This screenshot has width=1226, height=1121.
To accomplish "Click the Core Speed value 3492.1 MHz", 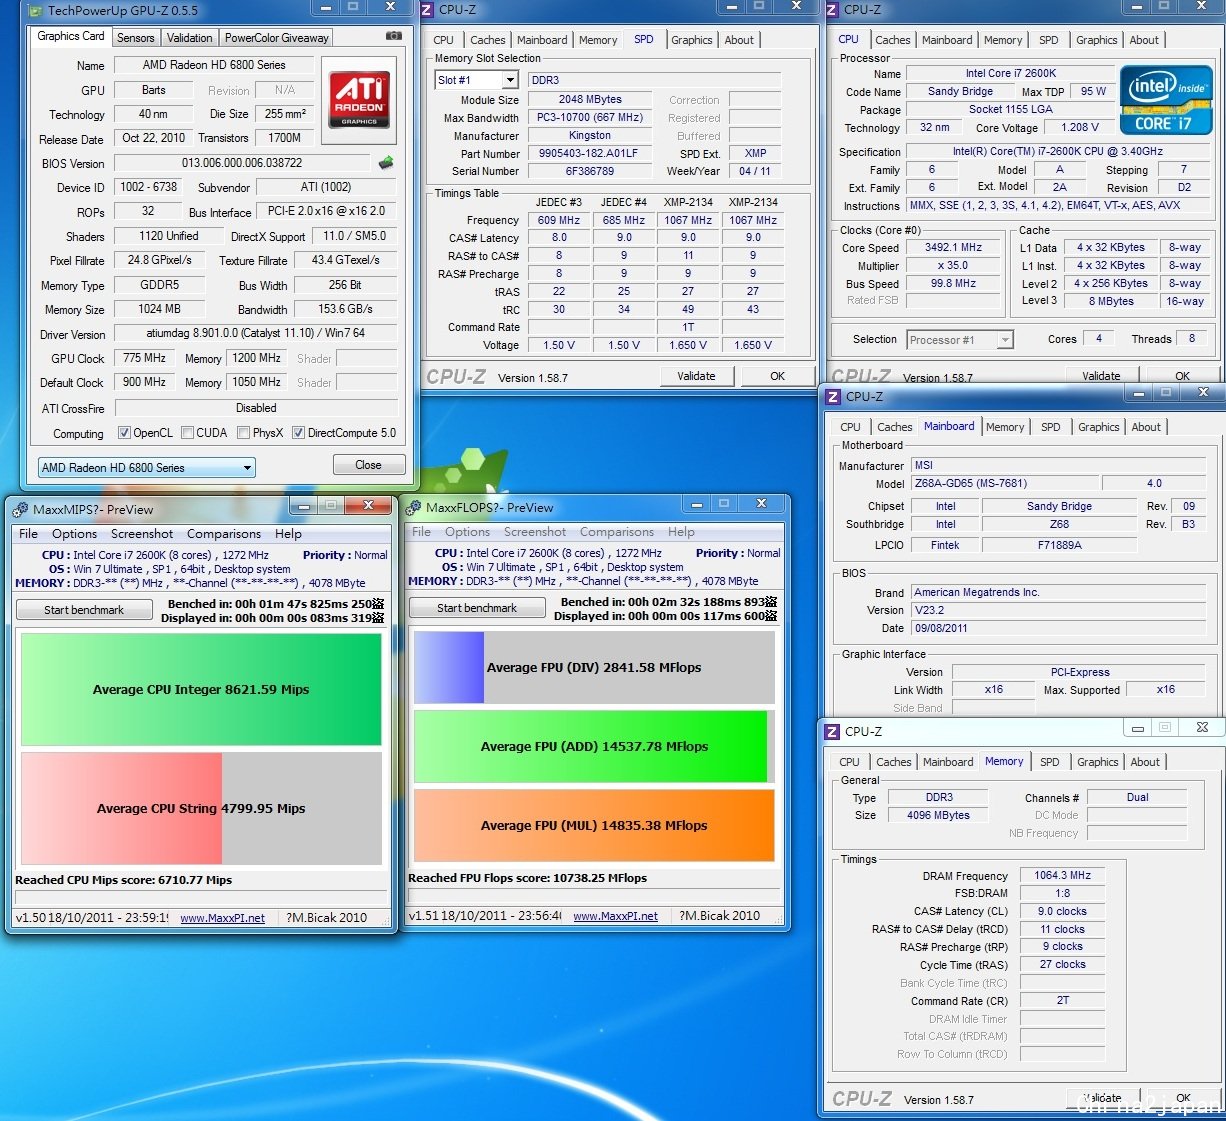I will pos(953,248).
